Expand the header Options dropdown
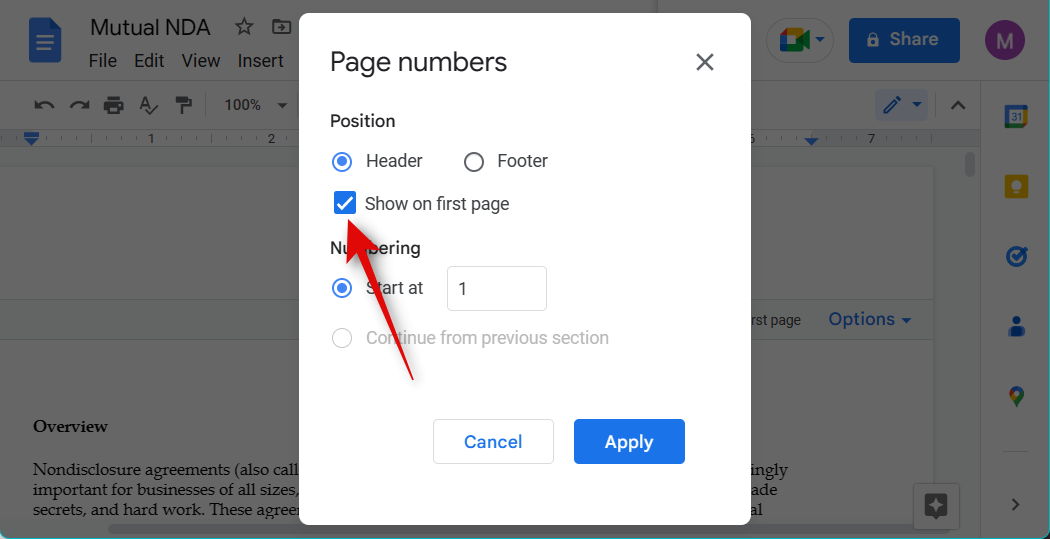The height and width of the screenshot is (539, 1050). (869, 320)
